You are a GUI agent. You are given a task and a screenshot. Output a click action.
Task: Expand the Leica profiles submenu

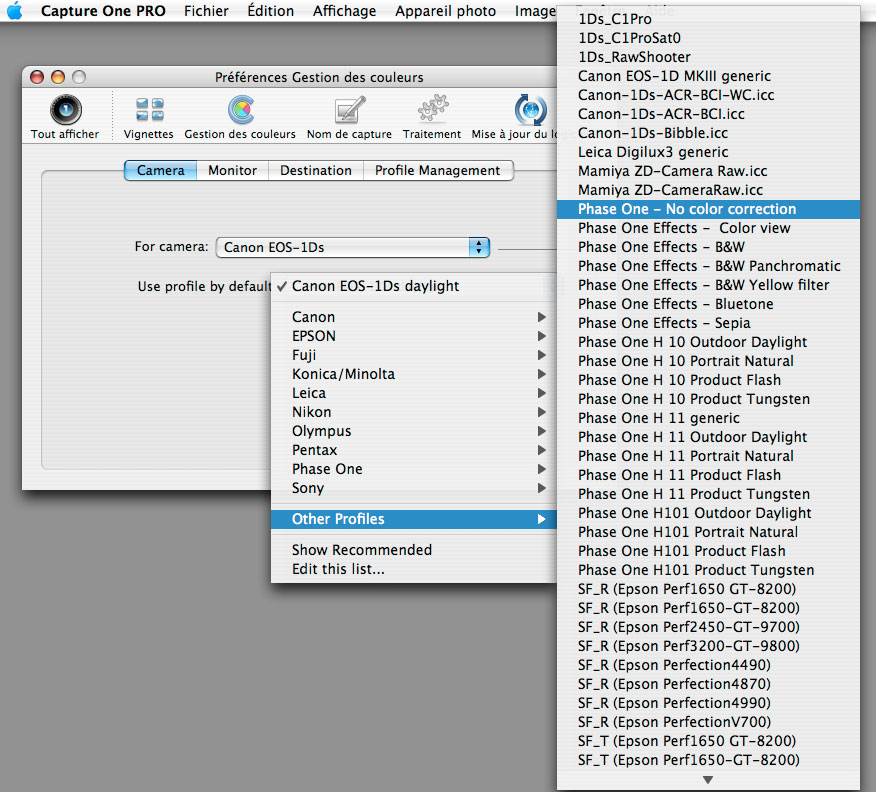(414, 393)
